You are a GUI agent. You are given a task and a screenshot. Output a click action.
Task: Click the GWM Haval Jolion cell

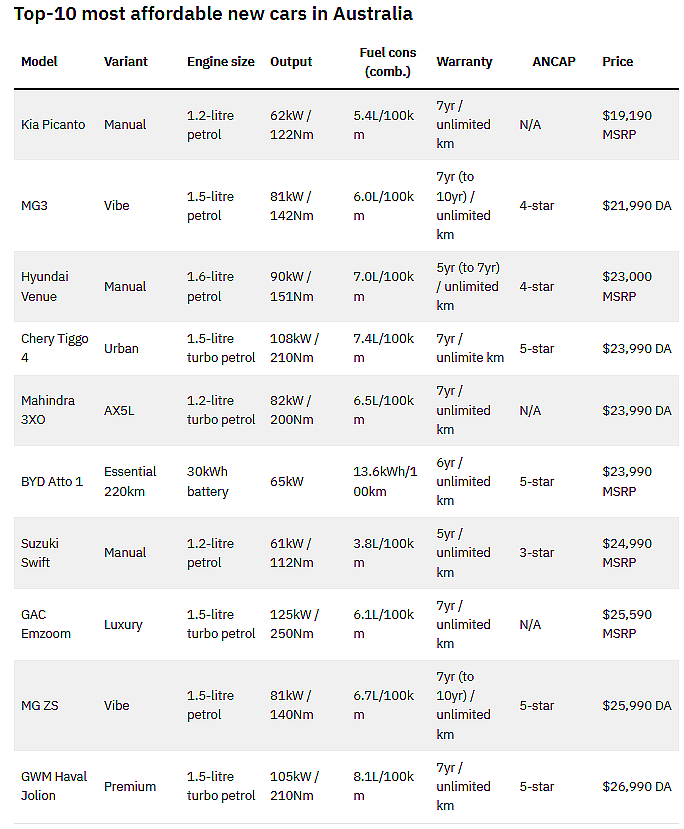pyautogui.click(x=54, y=786)
